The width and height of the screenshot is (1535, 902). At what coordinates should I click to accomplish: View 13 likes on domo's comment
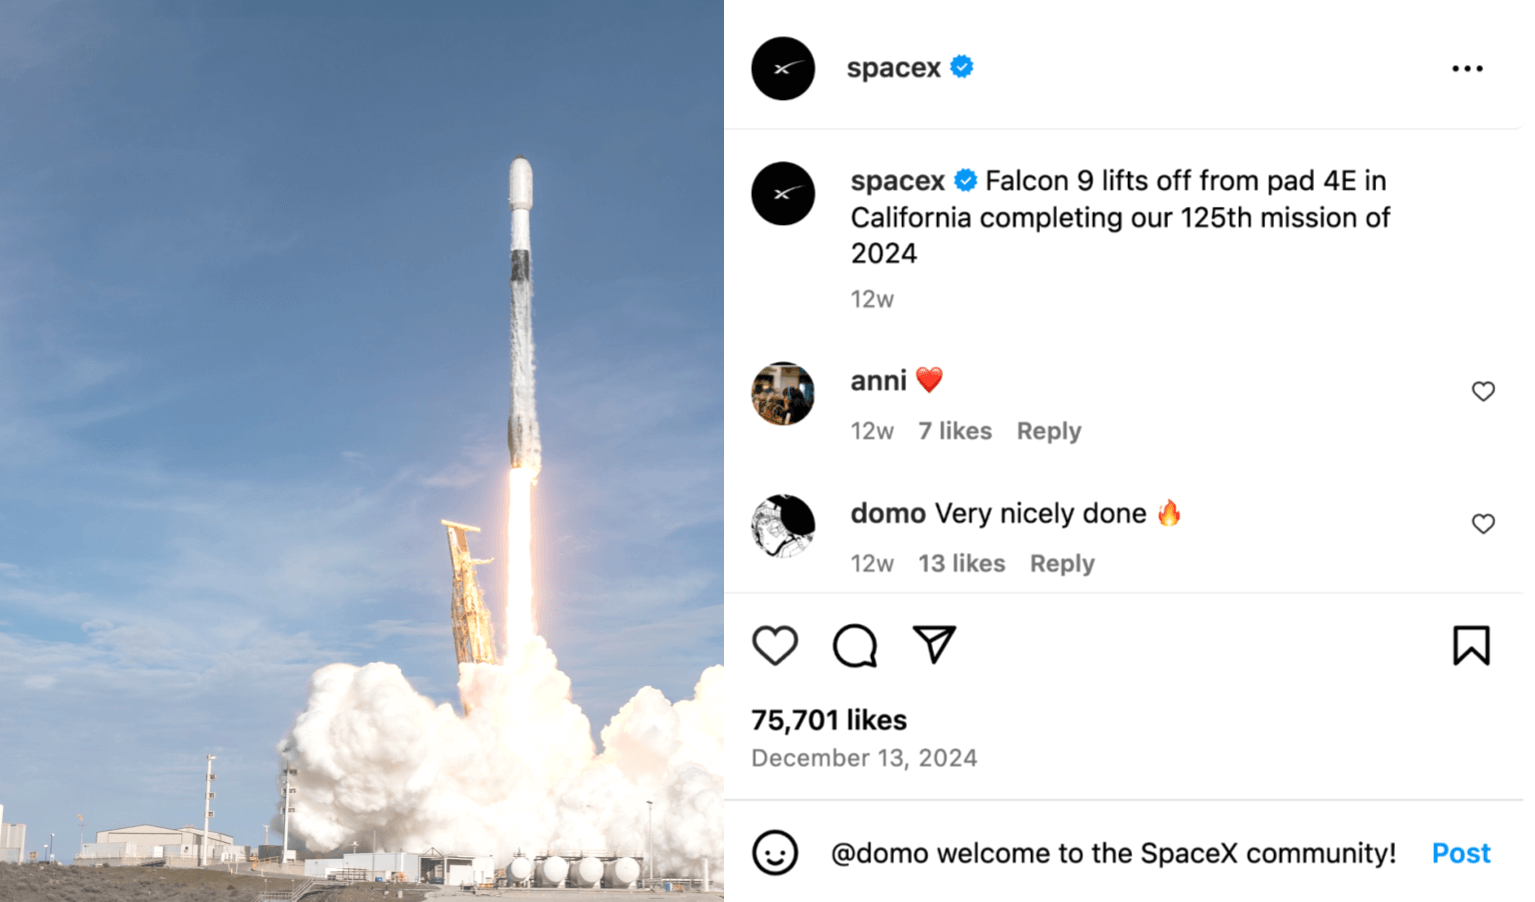tap(961, 564)
